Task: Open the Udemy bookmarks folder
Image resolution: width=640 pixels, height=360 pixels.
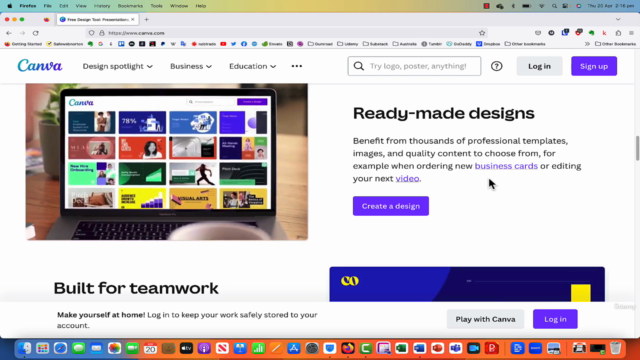Action: 348,44
